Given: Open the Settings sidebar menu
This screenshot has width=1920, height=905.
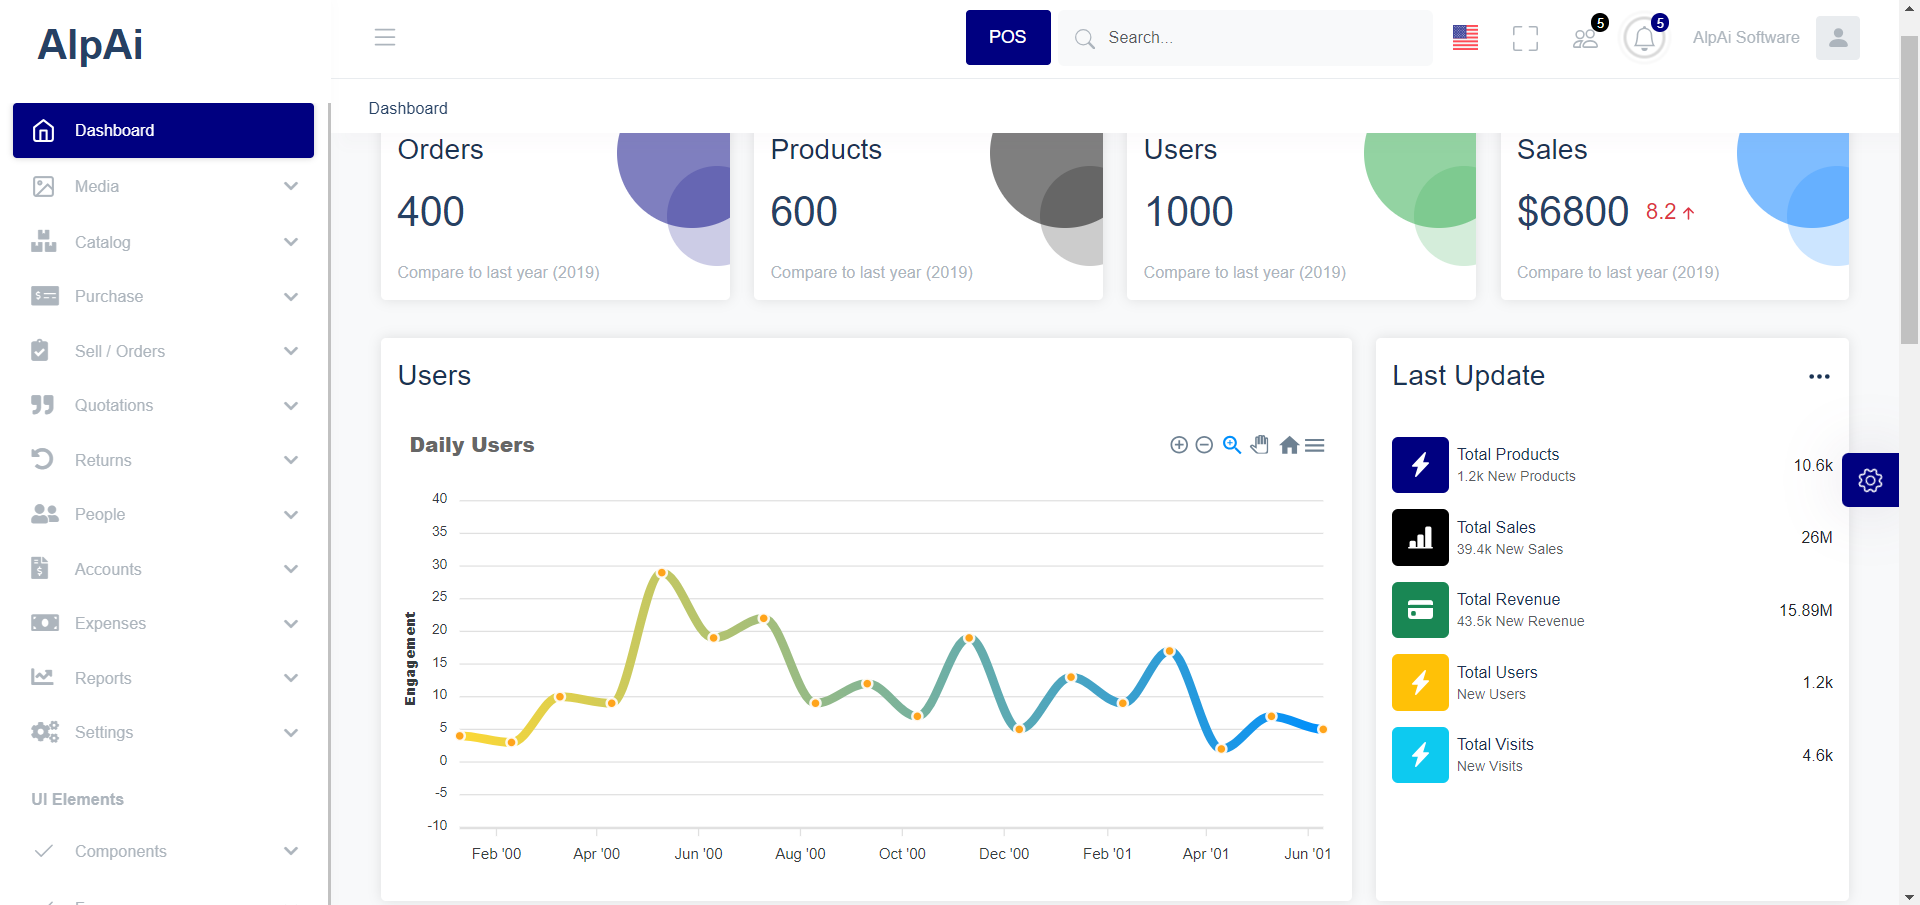Looking at the screenshot, I should (165, 733).
